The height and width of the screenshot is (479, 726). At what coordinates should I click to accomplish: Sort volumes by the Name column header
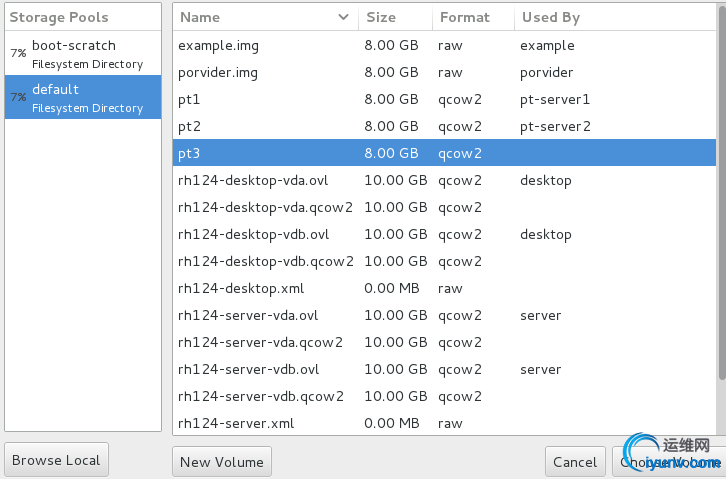200,17
